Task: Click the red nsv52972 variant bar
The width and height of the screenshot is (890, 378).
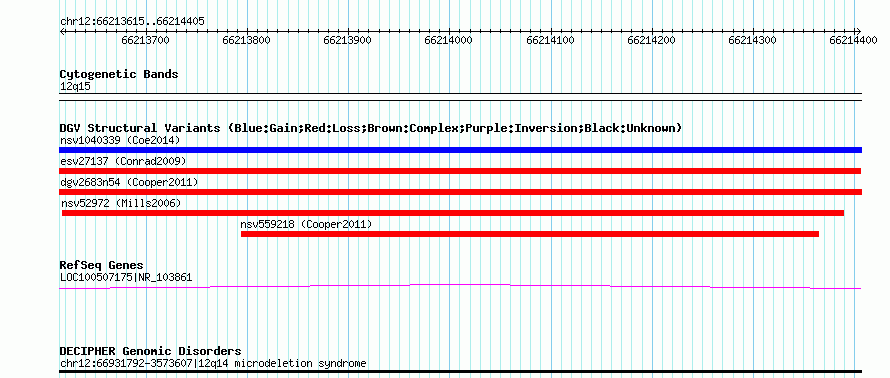Action: (x=453, y=213)
